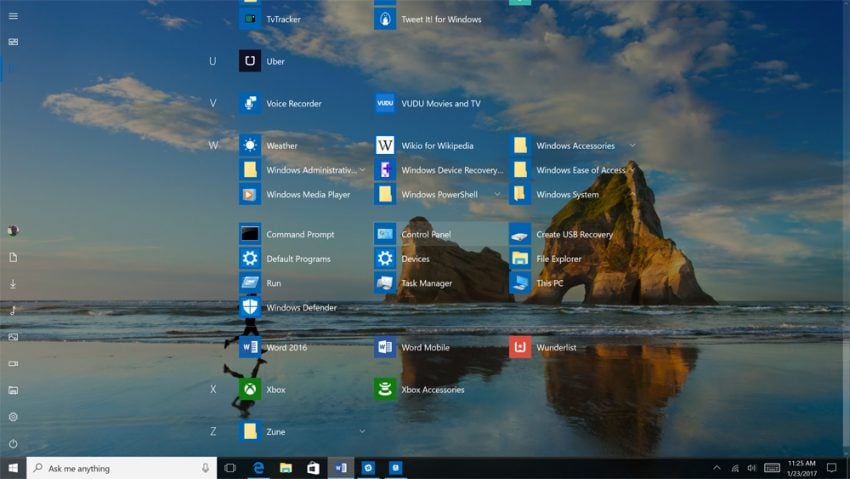Expand the Windows Accessories folder chevron
Viewport: 850px width, 479px height.
point(632,145)
